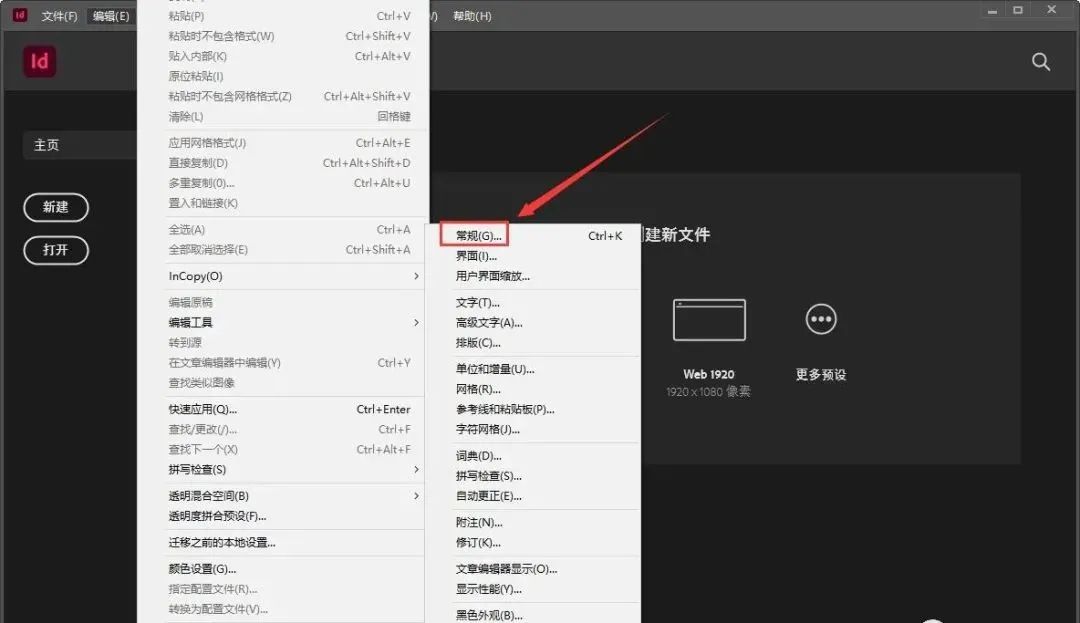The height and width of the screenshot is (623, 1080).
Task: Open the 文件(F) menu
Action: 58,15
